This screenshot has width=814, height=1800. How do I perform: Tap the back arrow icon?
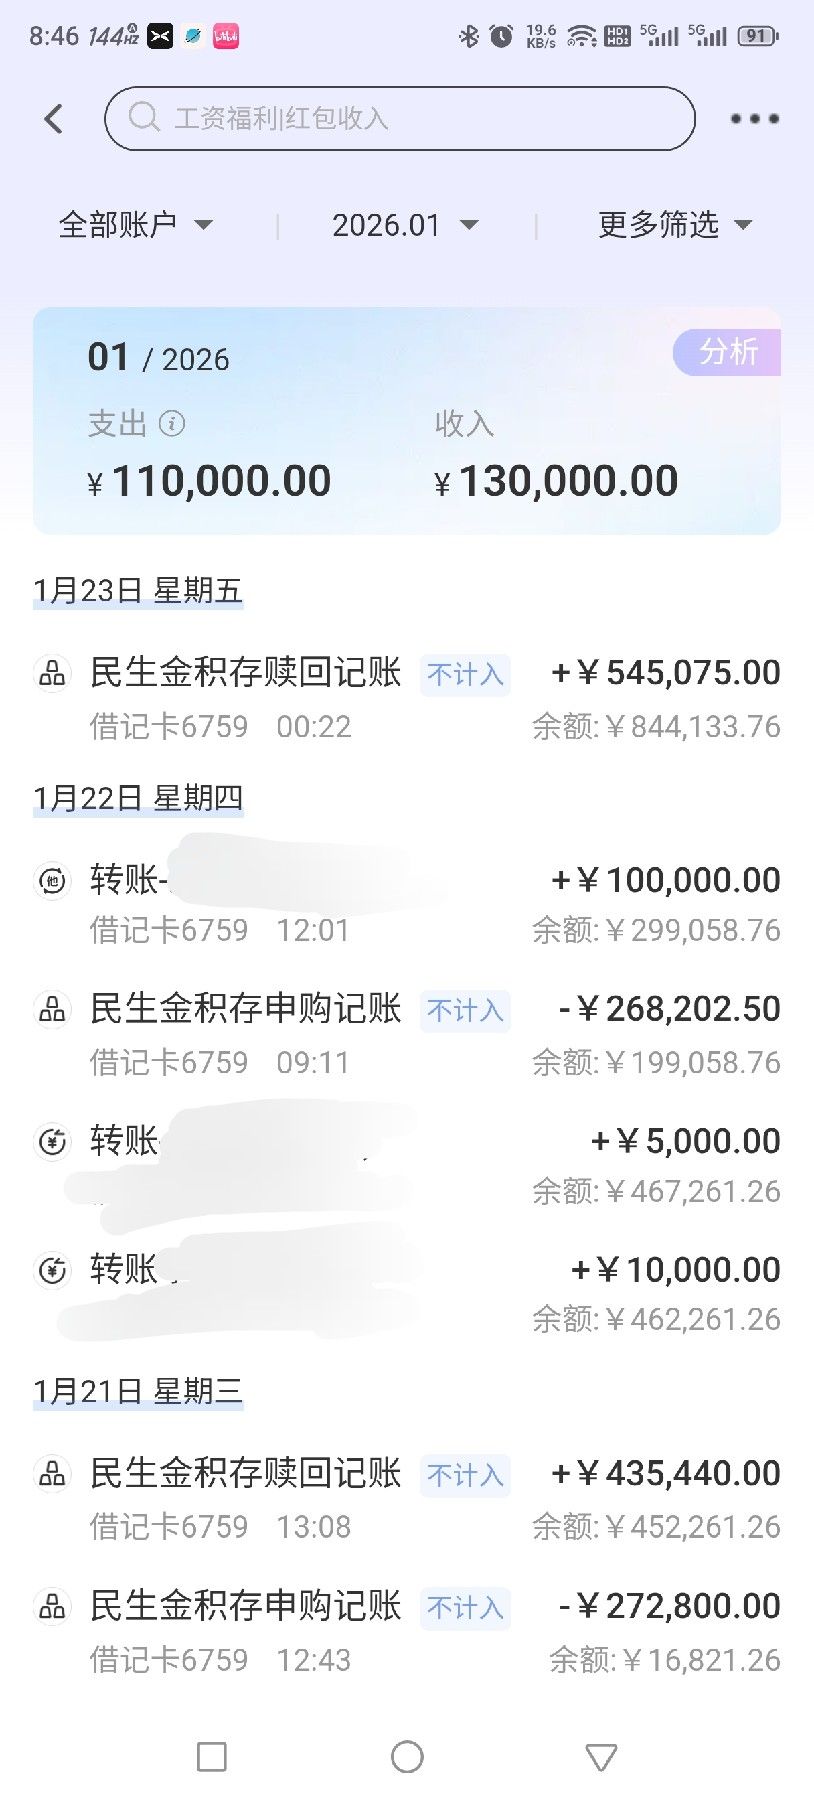[x=54, y=119]
